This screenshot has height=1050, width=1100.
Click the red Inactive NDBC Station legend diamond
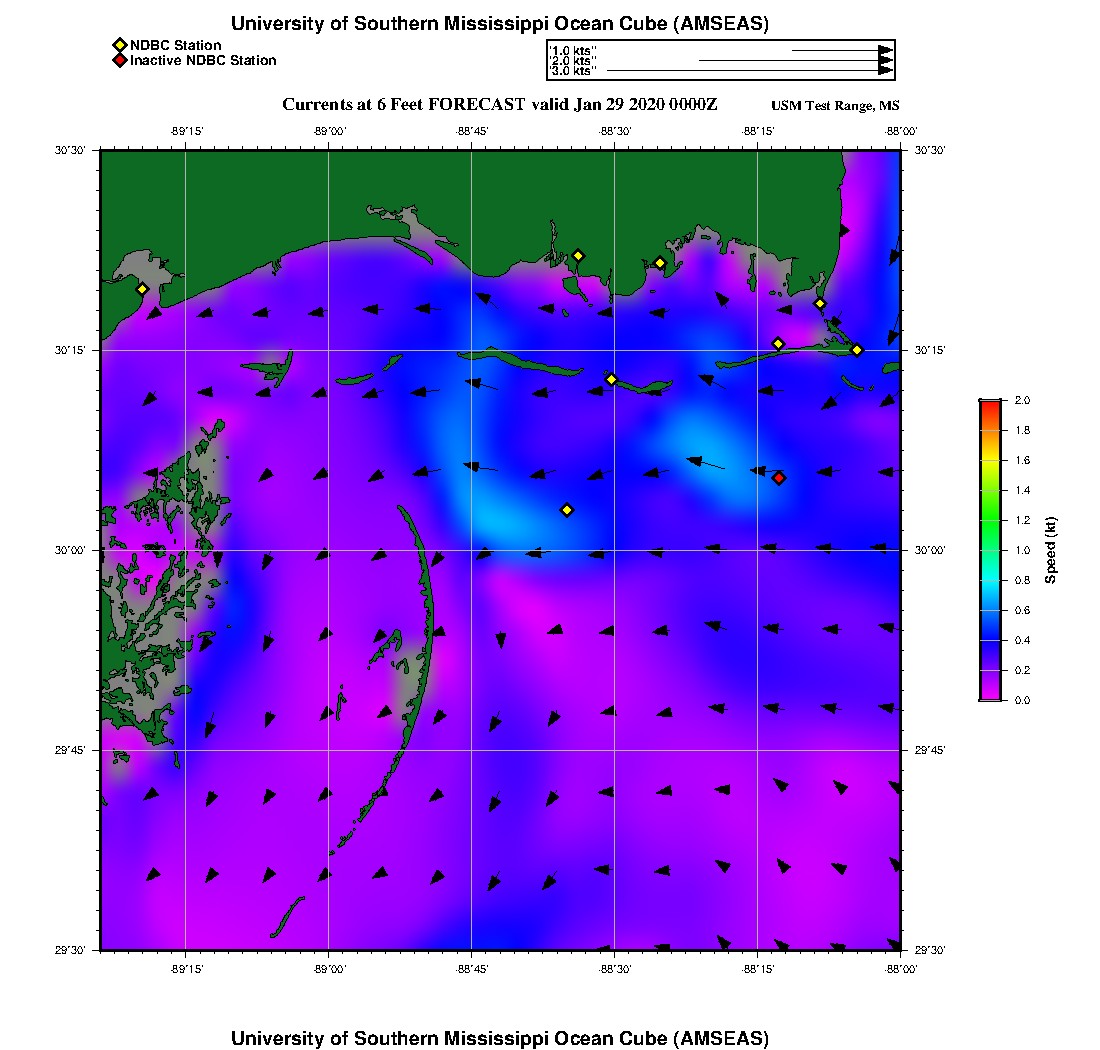click(120, 60)
